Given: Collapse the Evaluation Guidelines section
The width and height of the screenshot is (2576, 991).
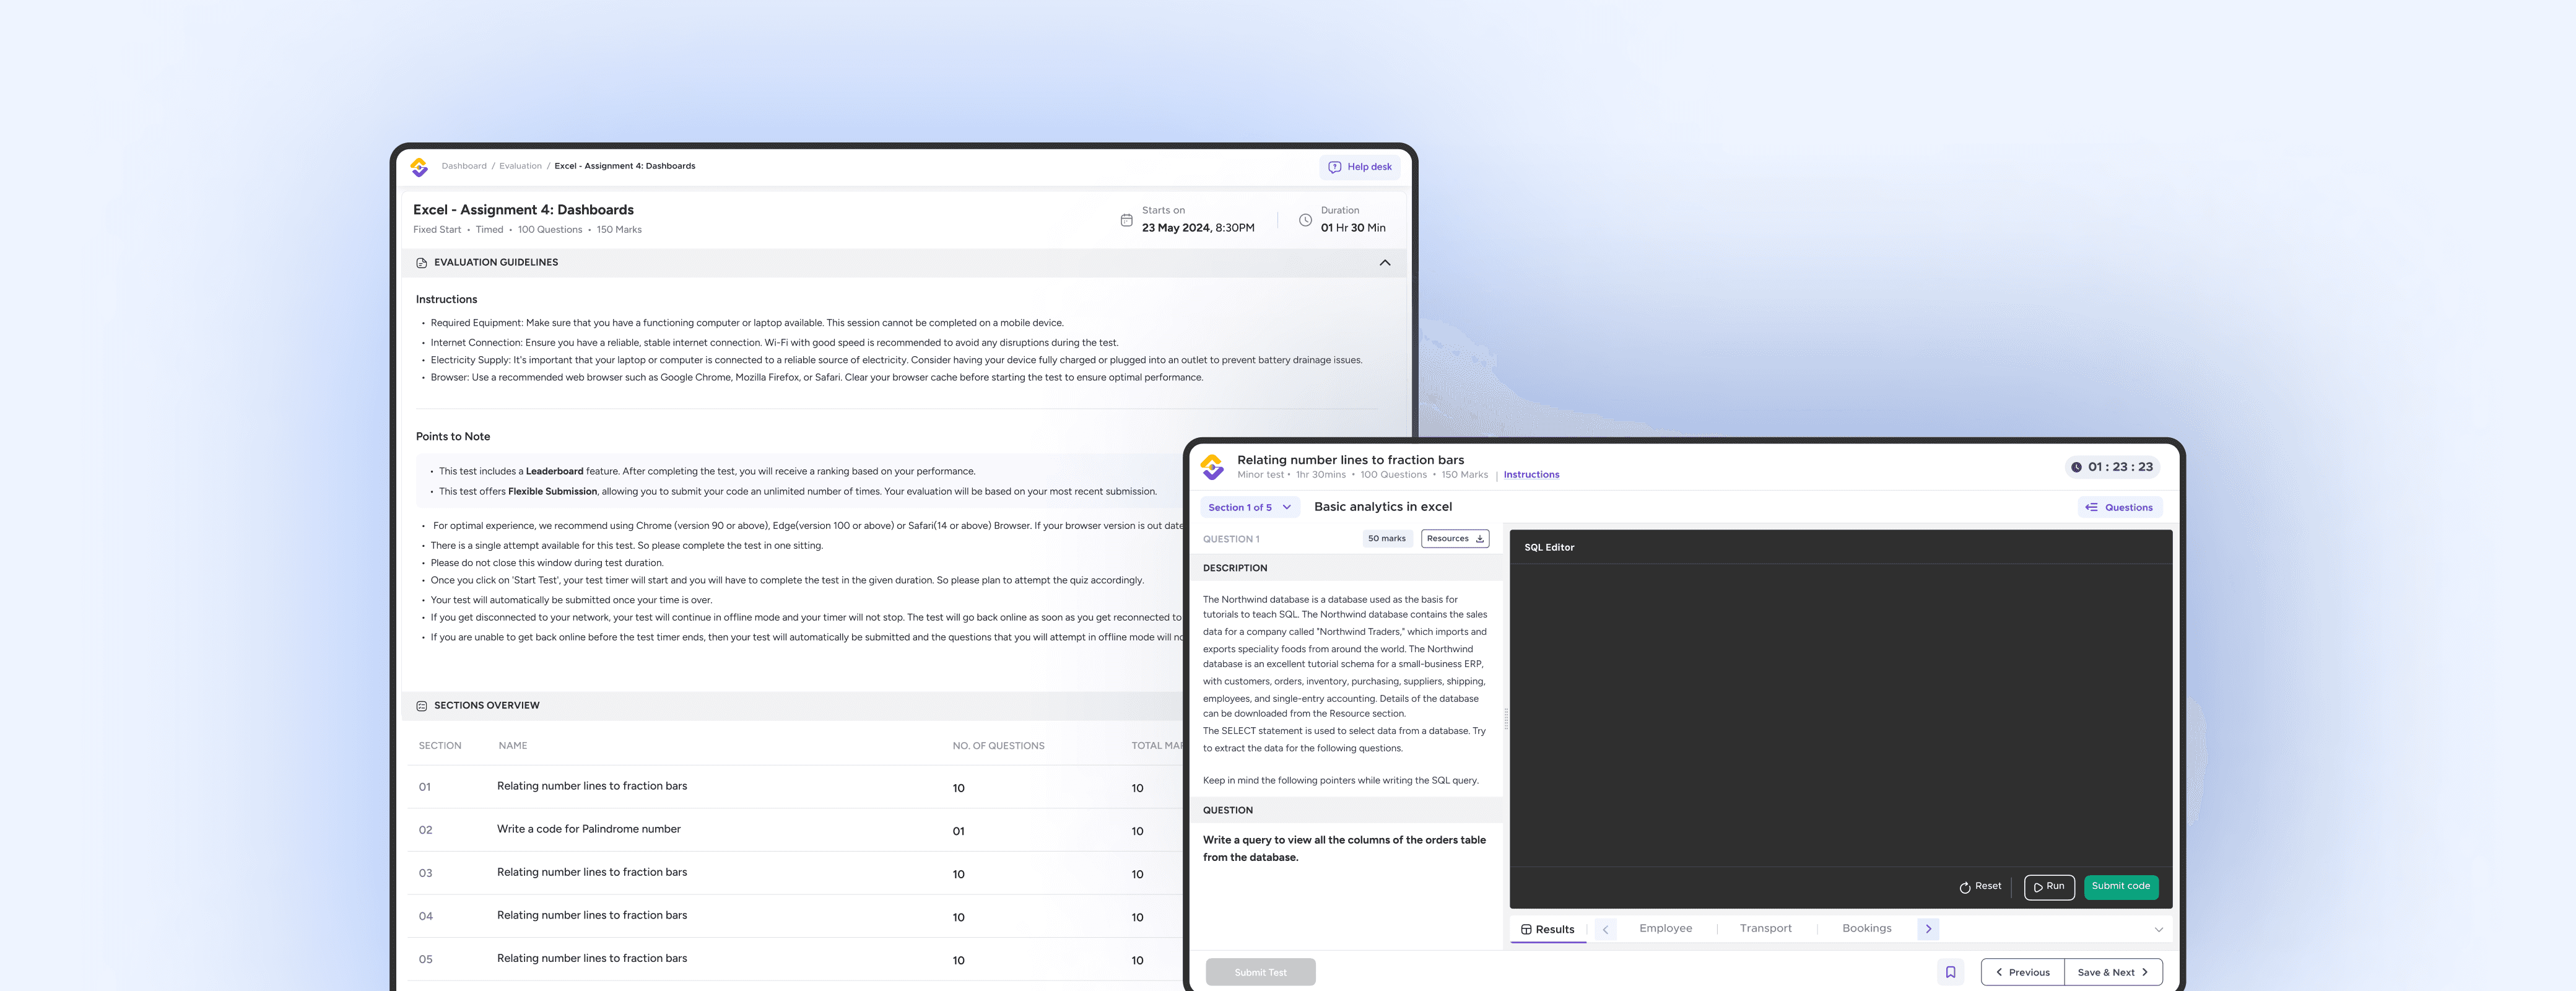Looking at the screenshot, I should click(1384, 263).
